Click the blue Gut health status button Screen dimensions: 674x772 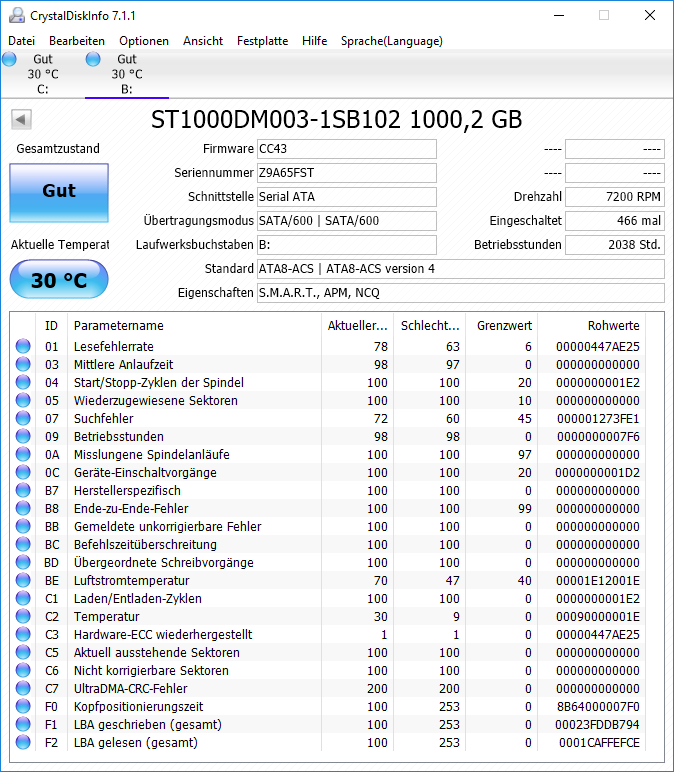tap(59, 193)
